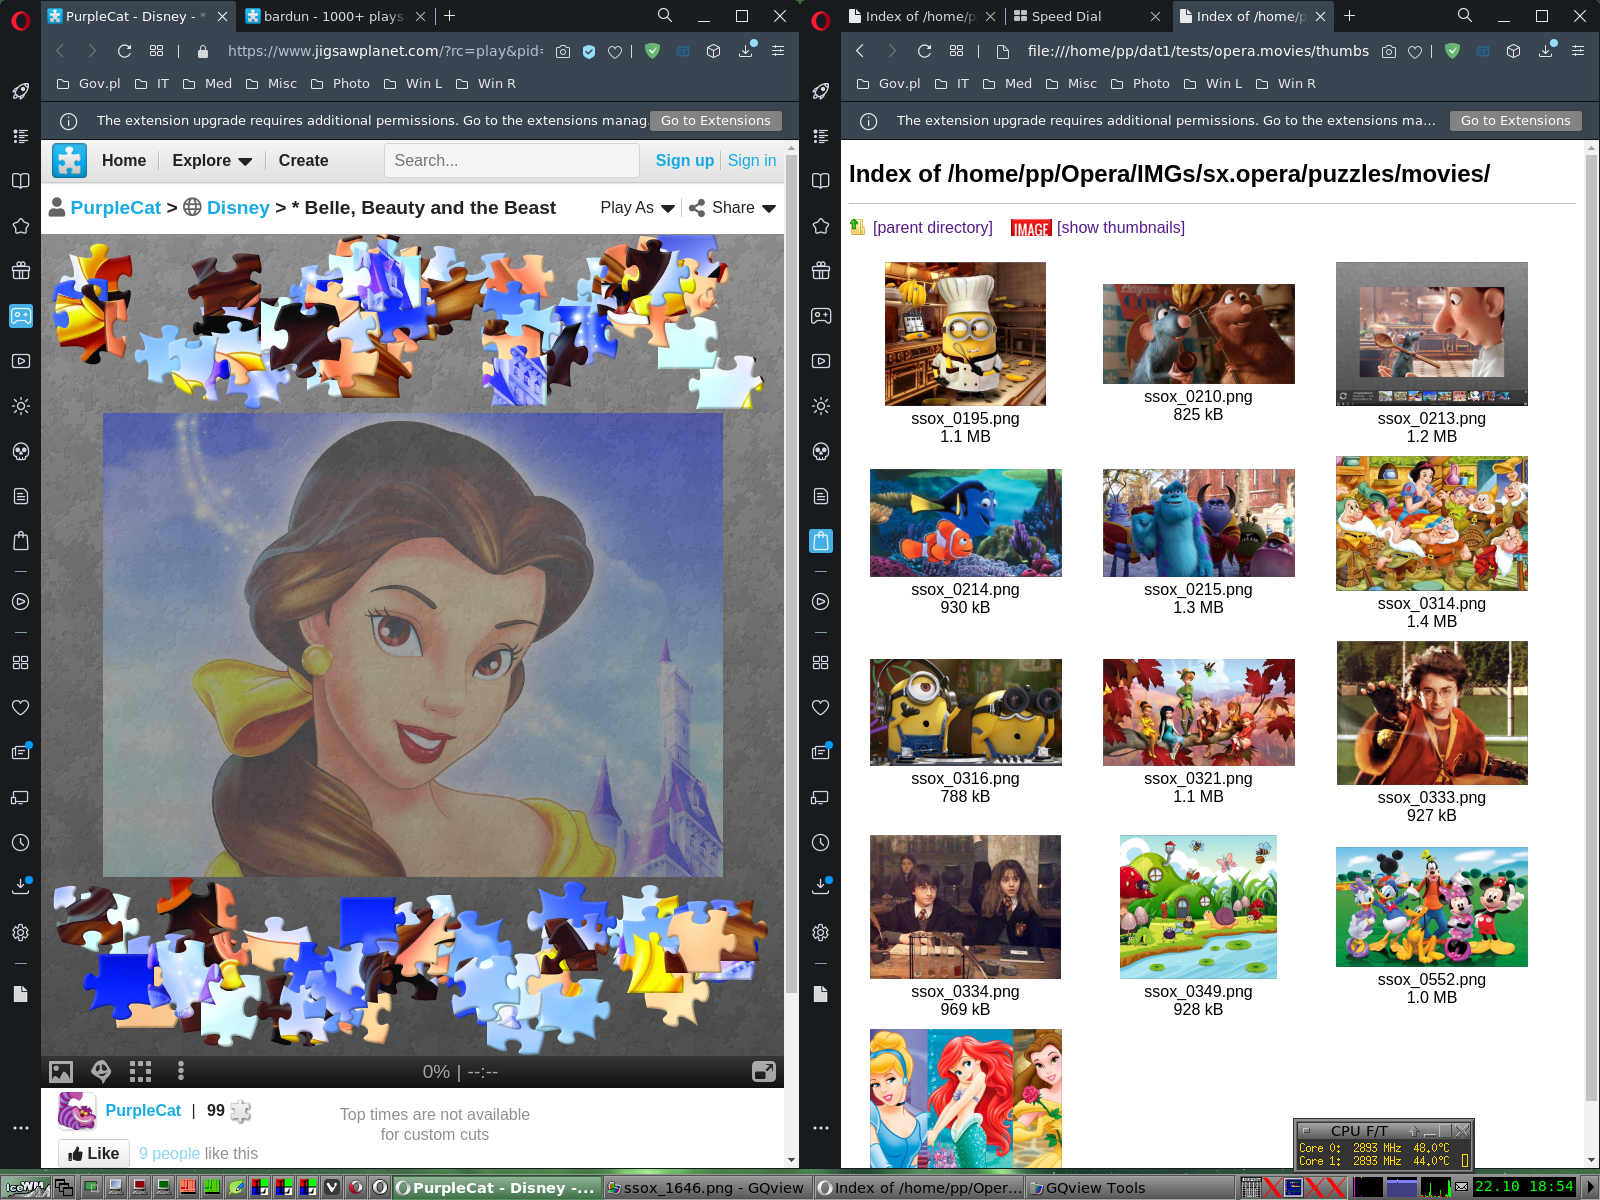Click the brightness sun icon in right sidebar

[821, 406]
